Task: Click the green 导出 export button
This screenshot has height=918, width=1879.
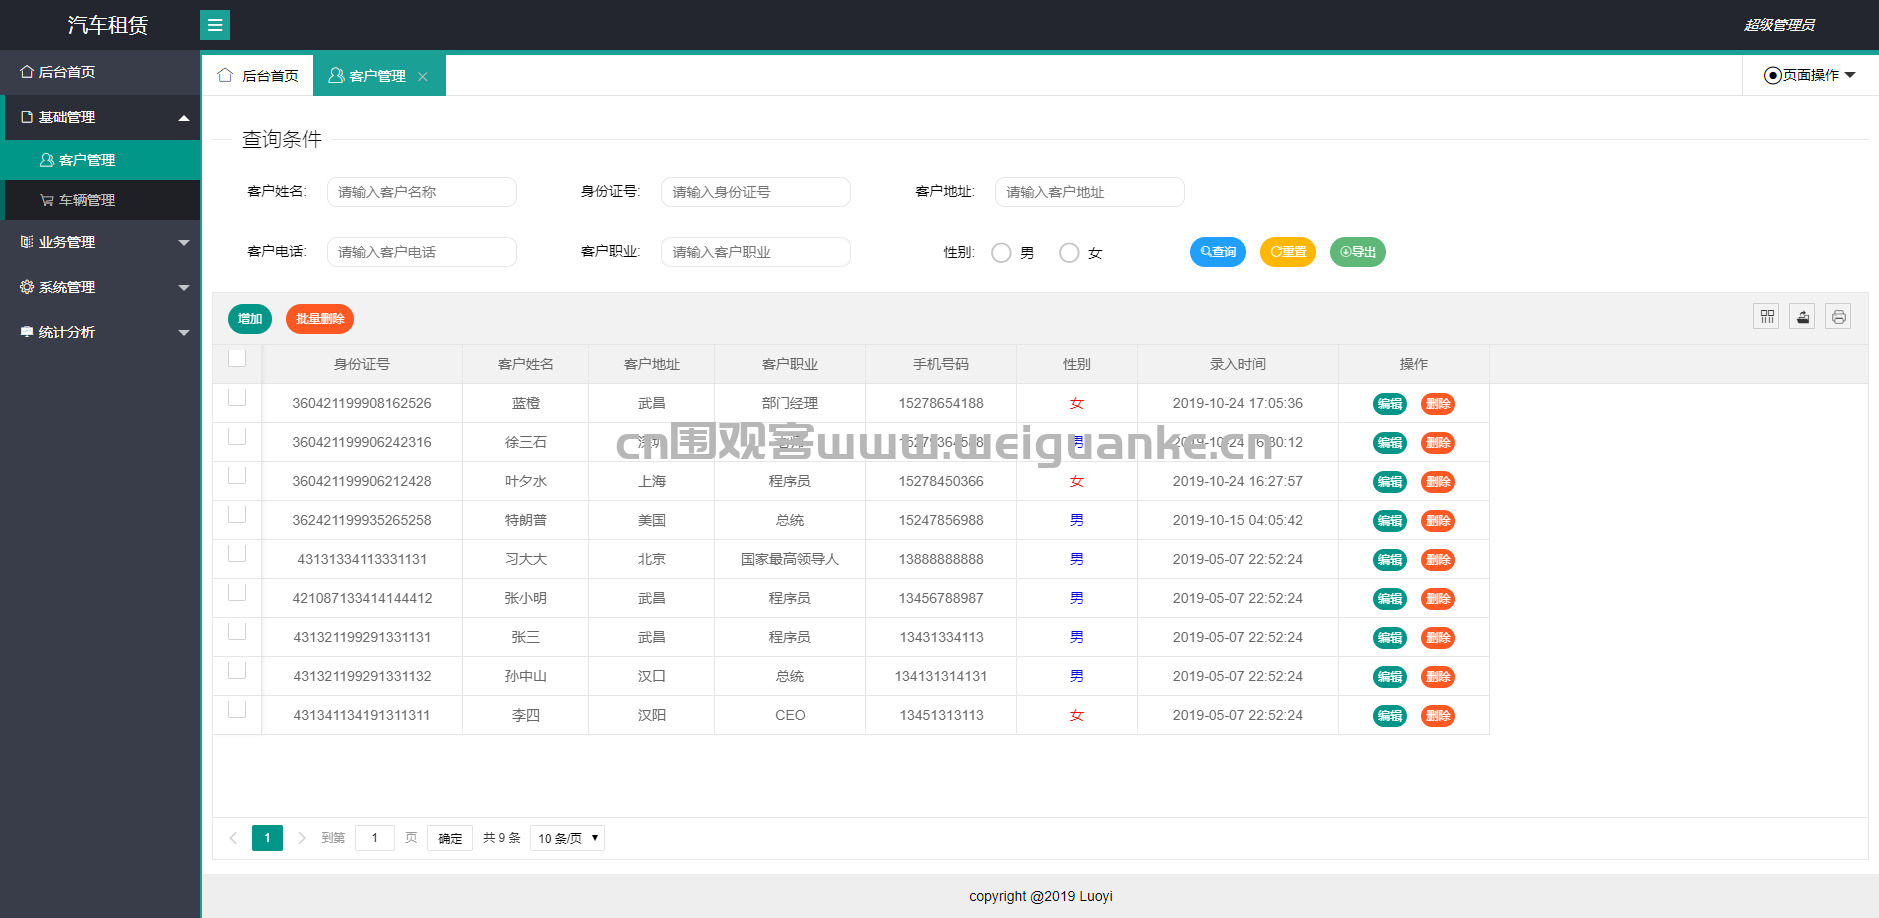Action: (1358, 252)
